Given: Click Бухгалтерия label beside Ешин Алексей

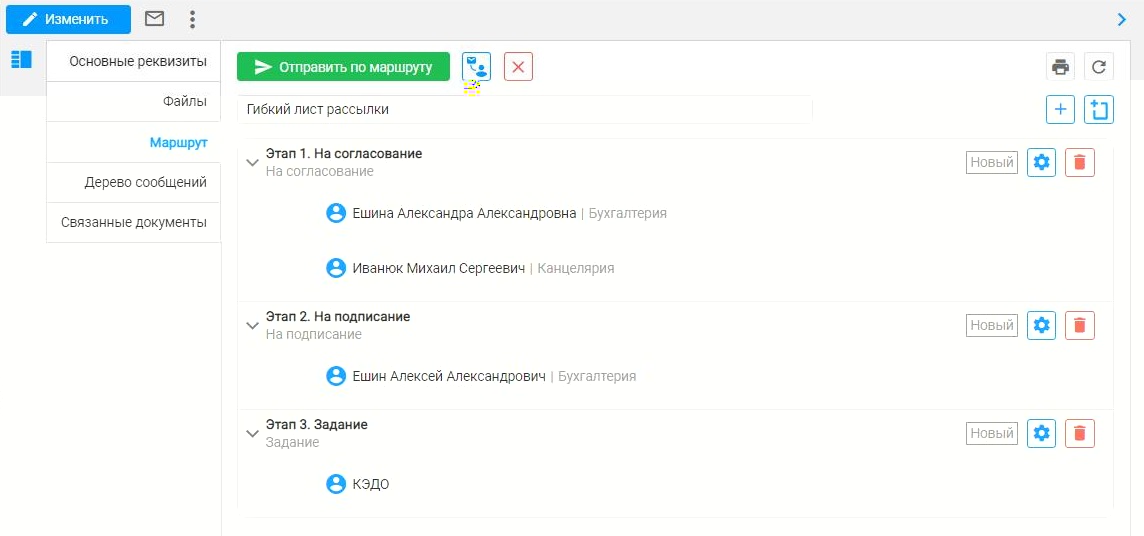Looking at the screenshot, I should click(x=597, y=376).
